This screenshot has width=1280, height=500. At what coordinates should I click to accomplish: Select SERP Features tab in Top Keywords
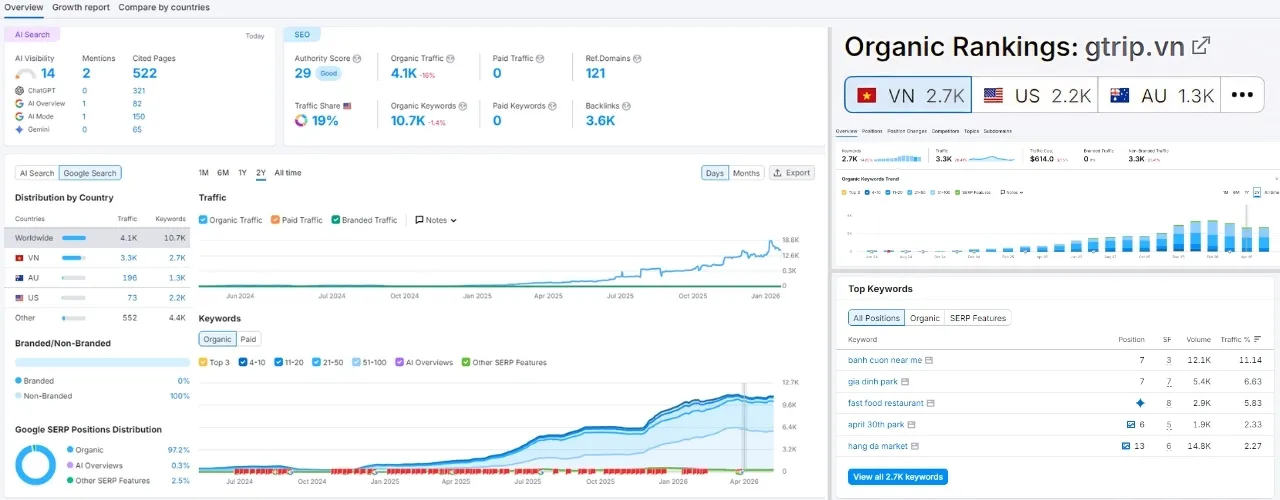coord(977,318)
